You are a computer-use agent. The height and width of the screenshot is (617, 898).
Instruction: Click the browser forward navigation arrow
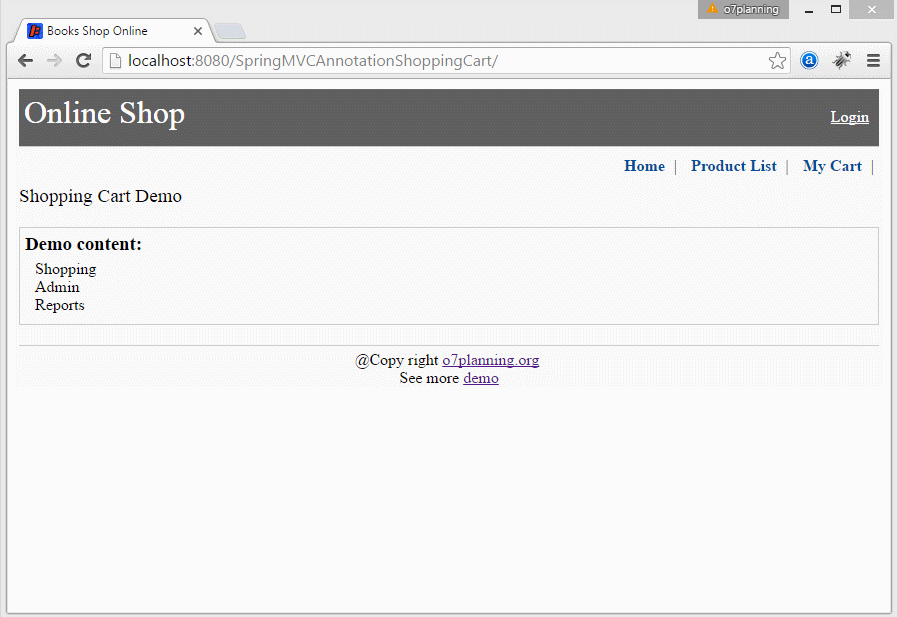54,60
